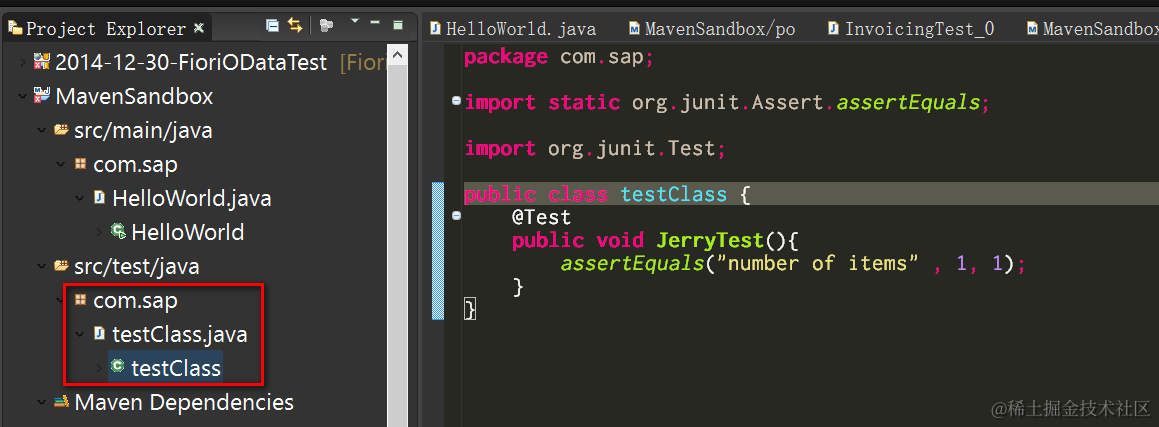Click the HelloWorld class icon
Screen dimensions: 1159x427
click(118, 231)
